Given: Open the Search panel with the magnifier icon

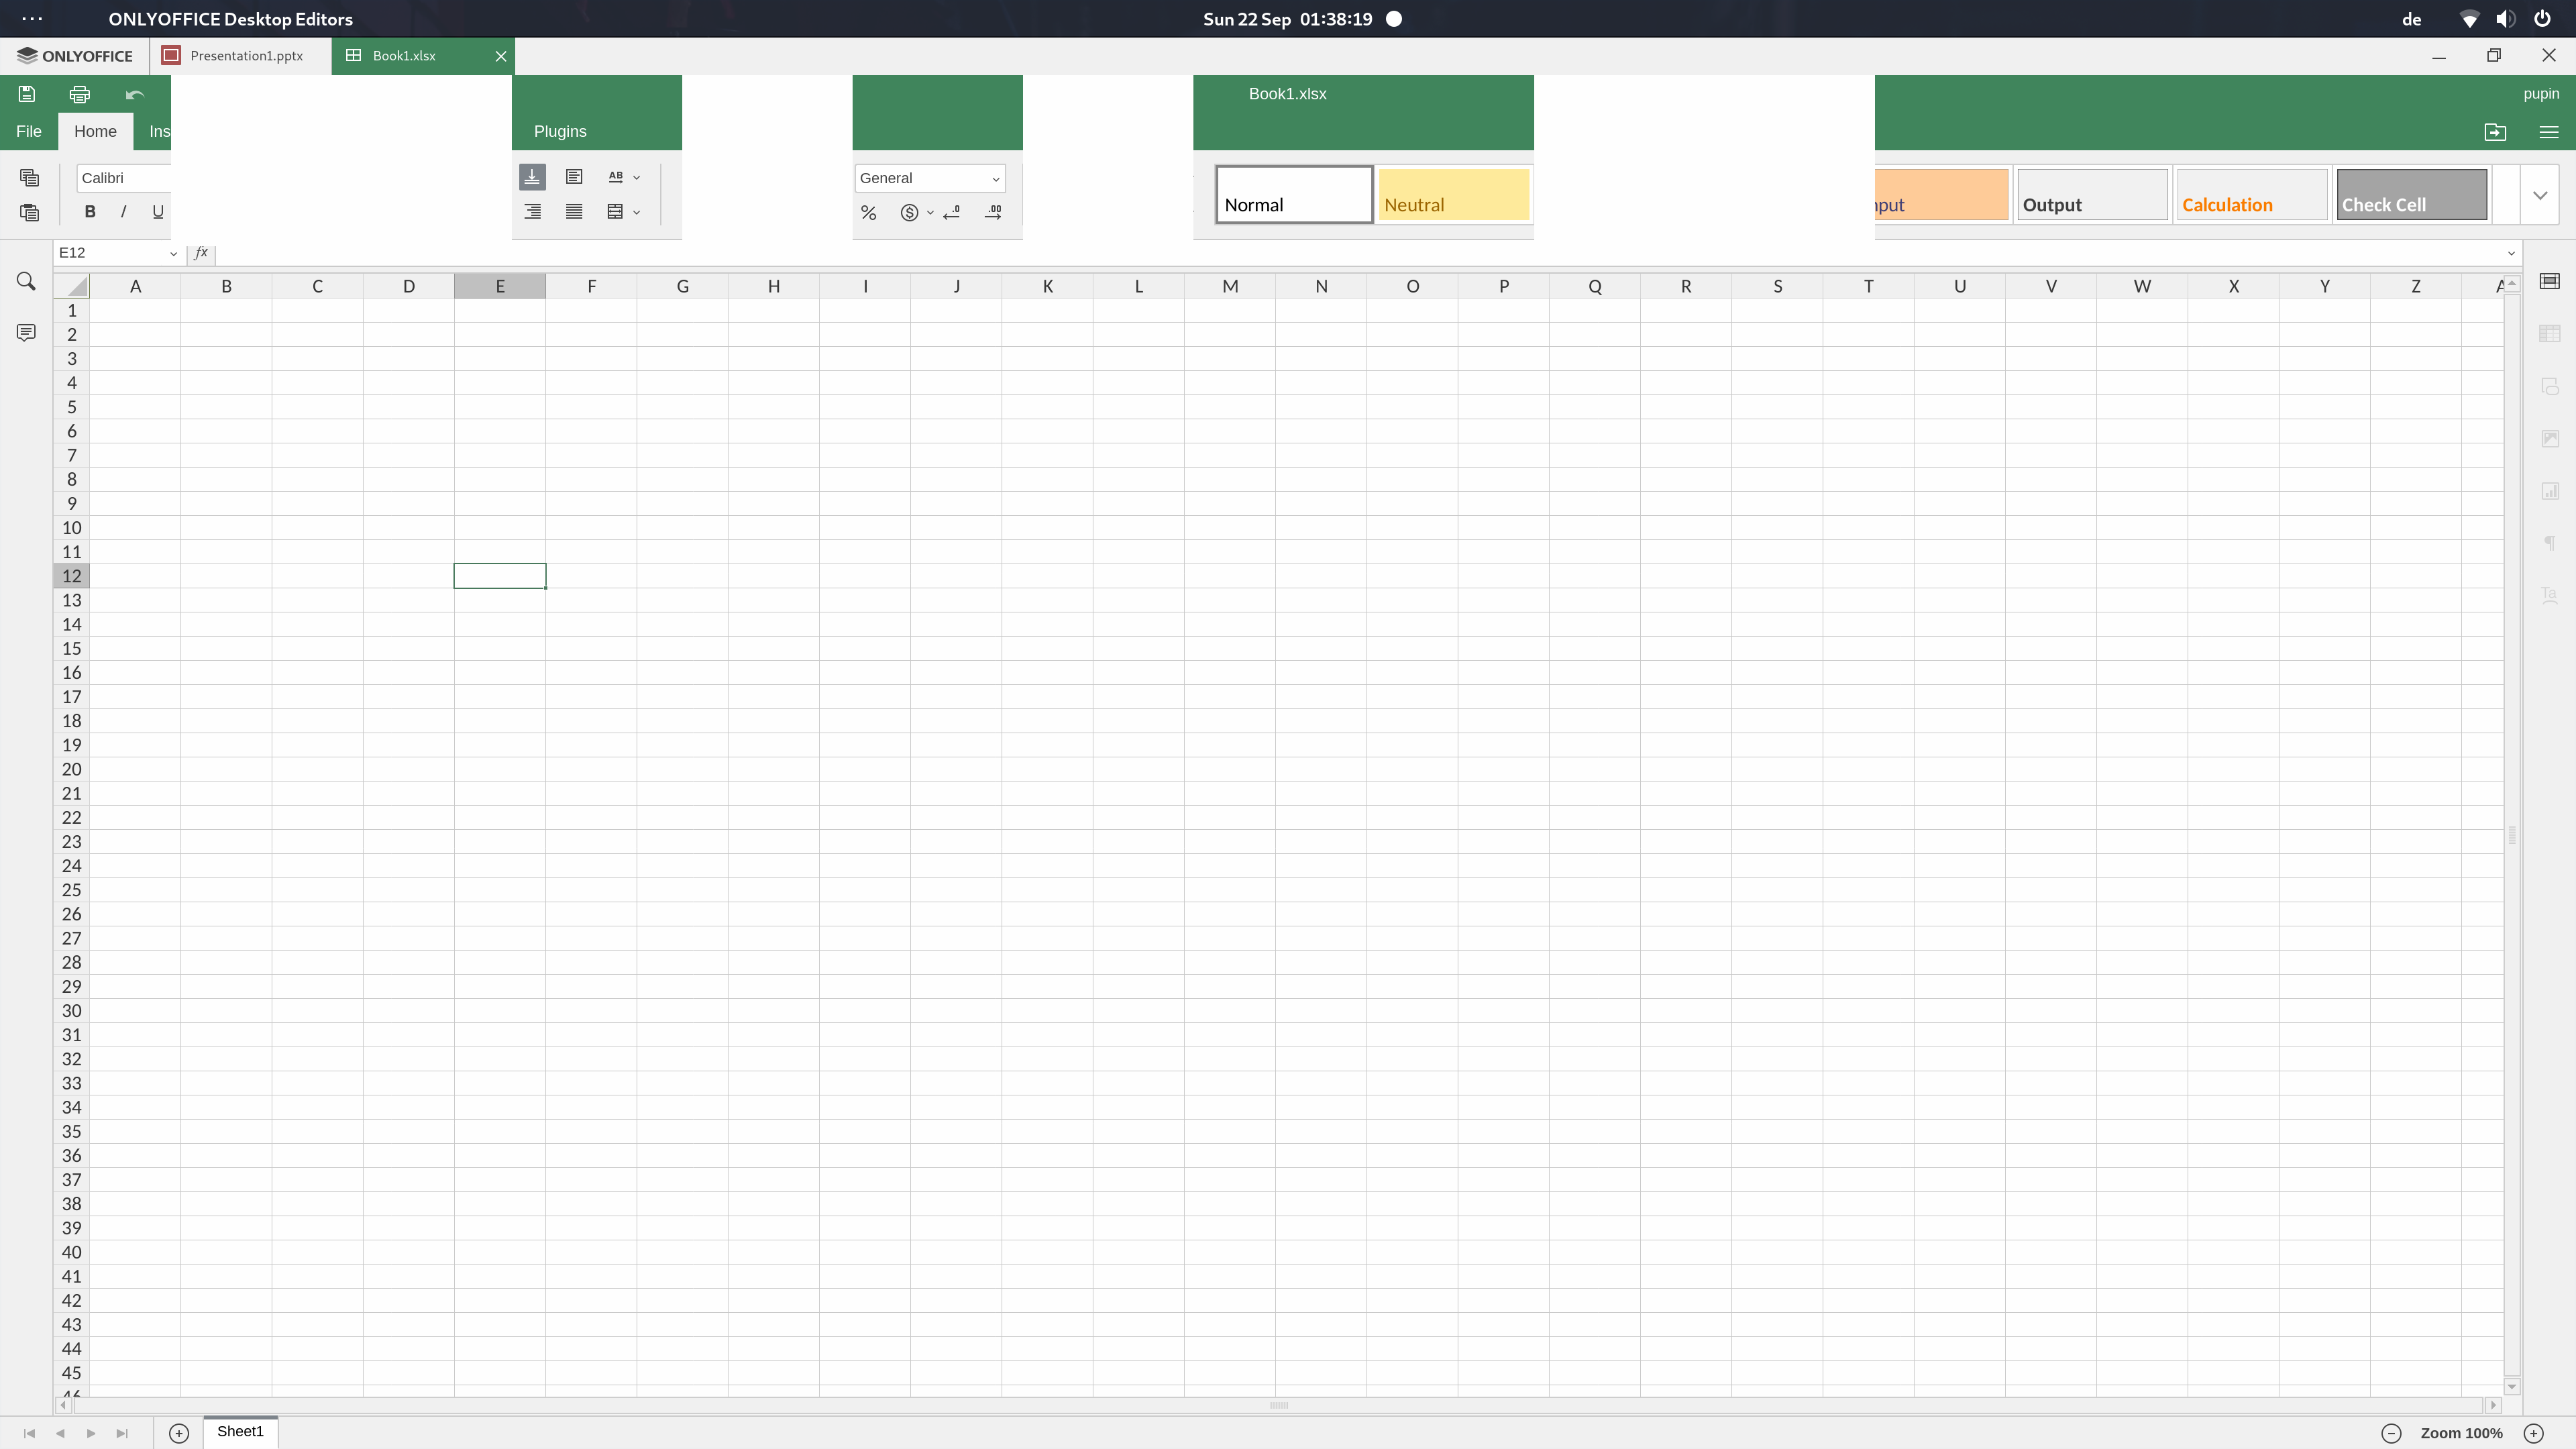Looking at the screenshot, I should tap(27, 282).
